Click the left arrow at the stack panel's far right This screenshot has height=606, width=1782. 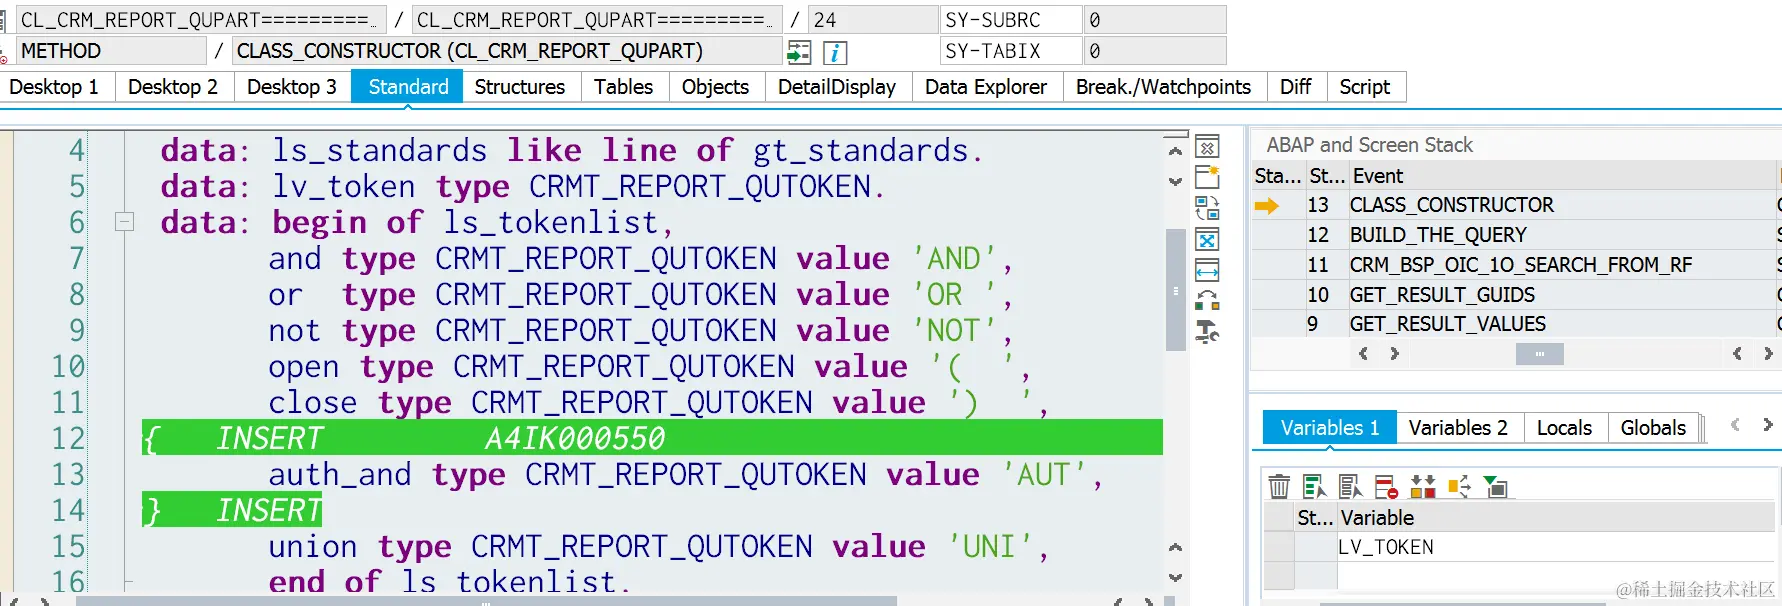[1737, 353]
